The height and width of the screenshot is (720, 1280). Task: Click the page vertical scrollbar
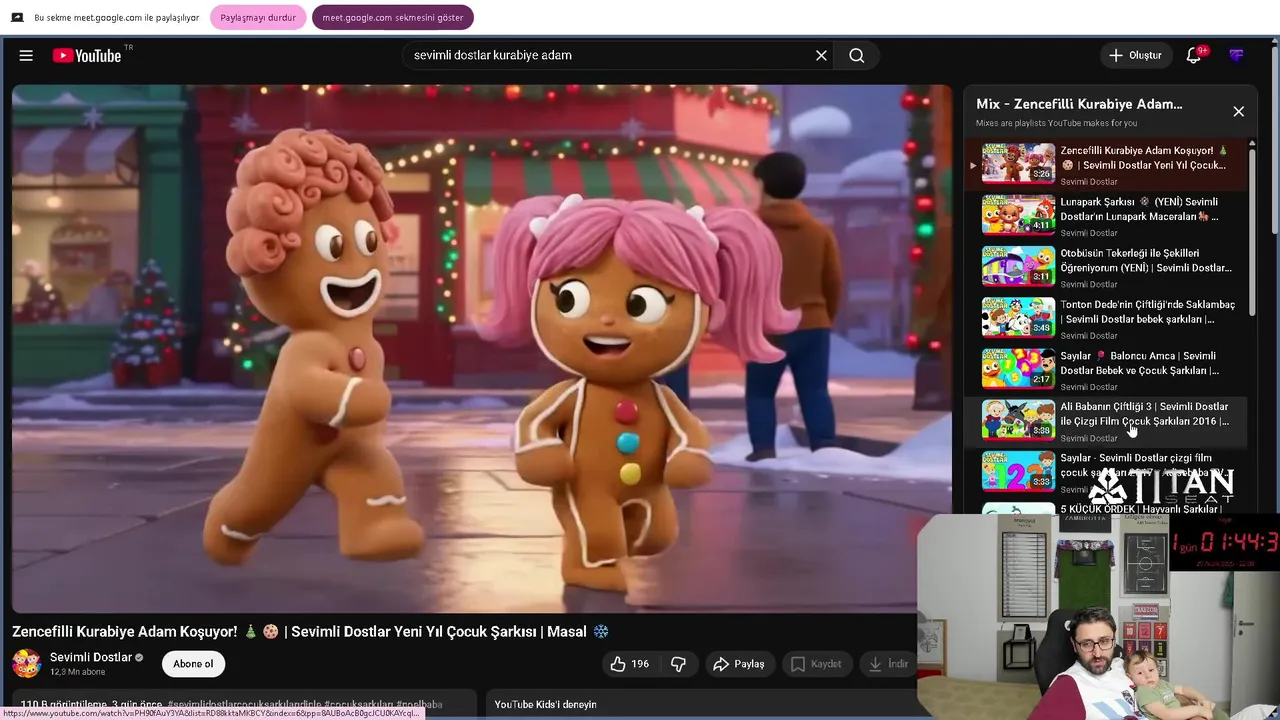click(1274, 140)
